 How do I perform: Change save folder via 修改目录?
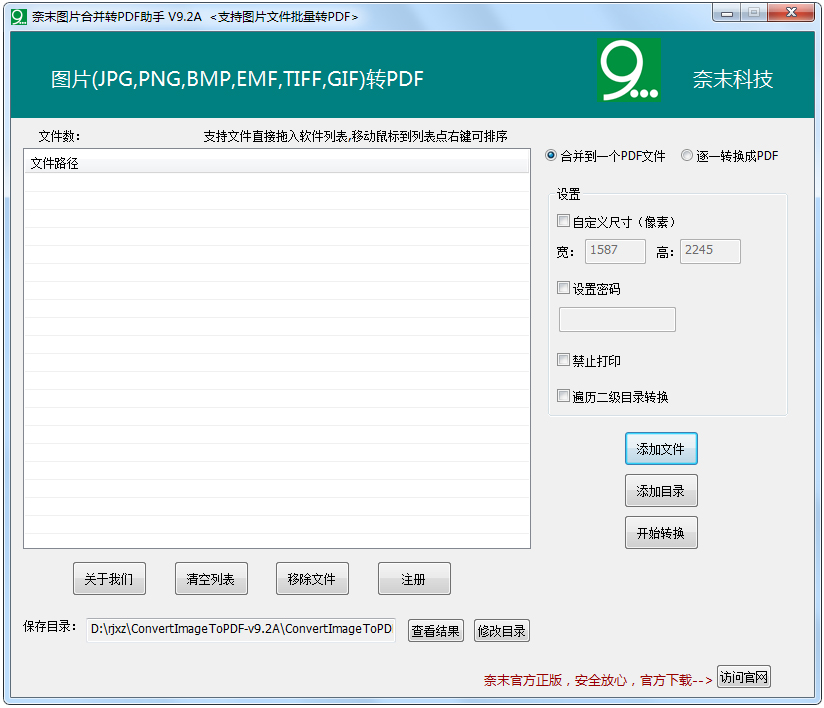tap(502, 631)
